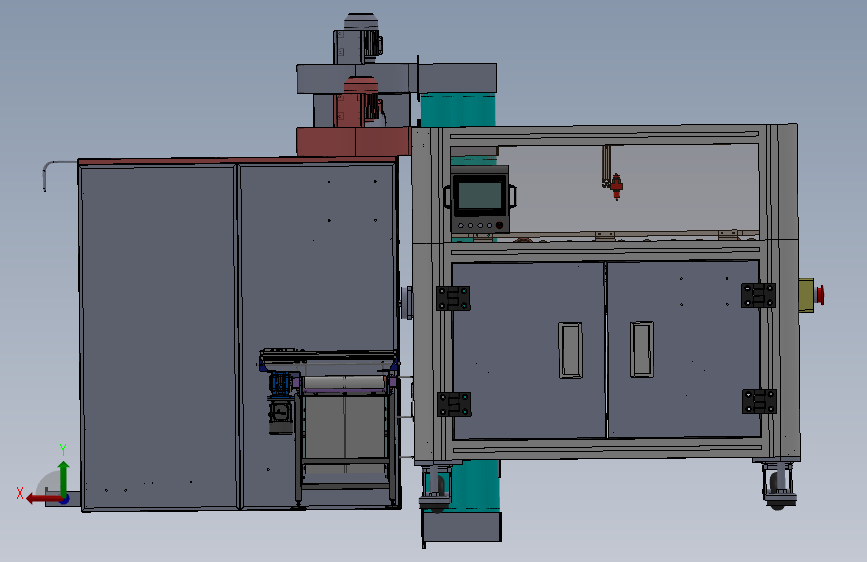The image size is (867, 562).
Task: Click the silver roller on the small conveyor
Action: 343,383
